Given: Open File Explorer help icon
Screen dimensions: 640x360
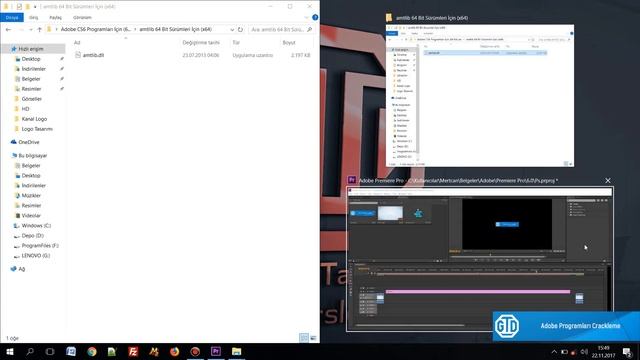Looking at the screenshot, I should pyautogui.click(x=315, y=18).
